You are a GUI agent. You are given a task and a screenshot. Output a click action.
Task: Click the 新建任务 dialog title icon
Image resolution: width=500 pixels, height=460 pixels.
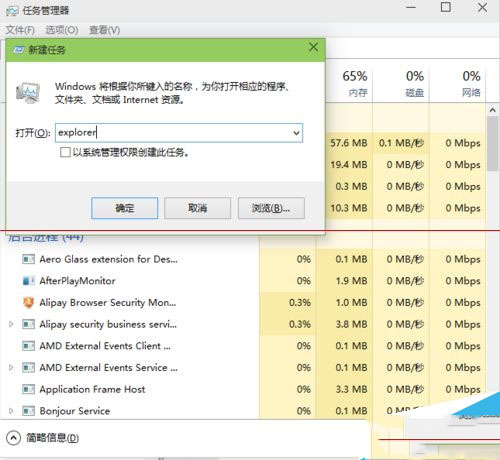[x=18, y=50]
